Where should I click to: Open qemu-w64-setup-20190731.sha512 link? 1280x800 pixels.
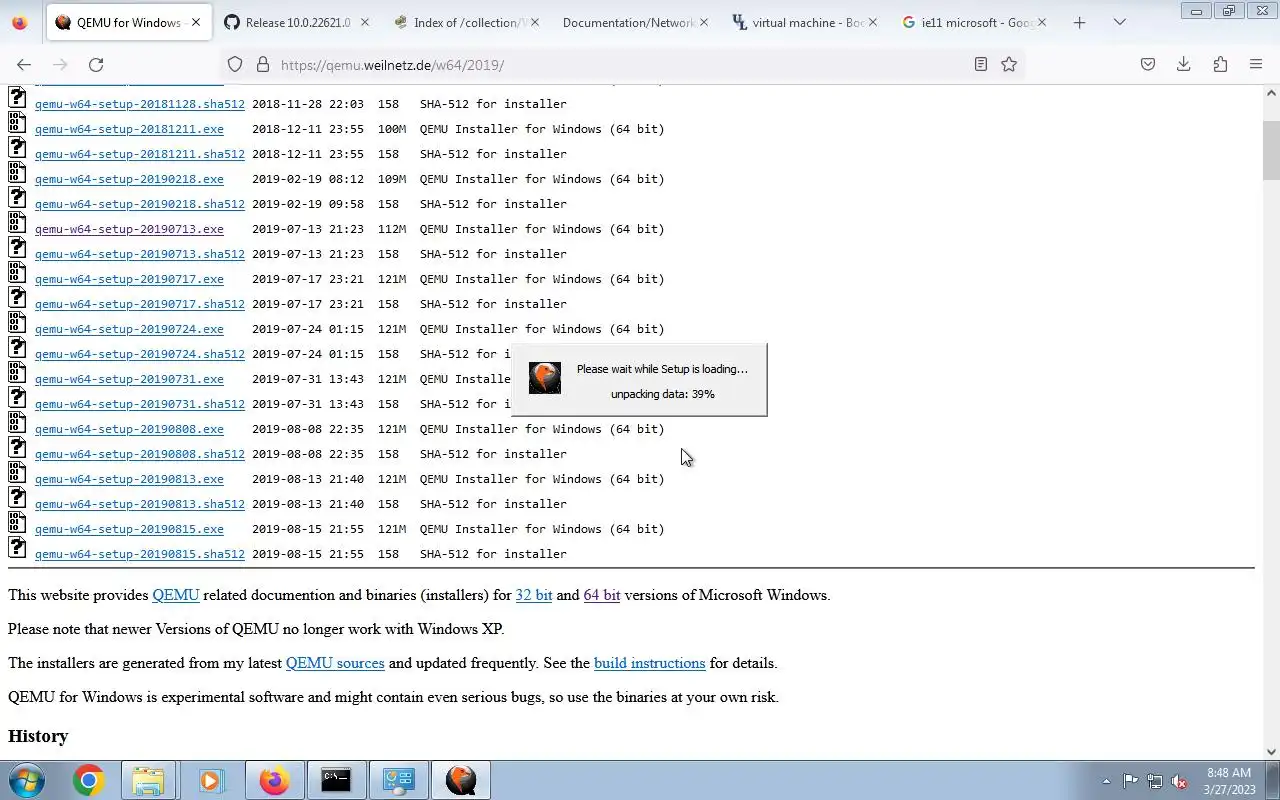(139, 404)
